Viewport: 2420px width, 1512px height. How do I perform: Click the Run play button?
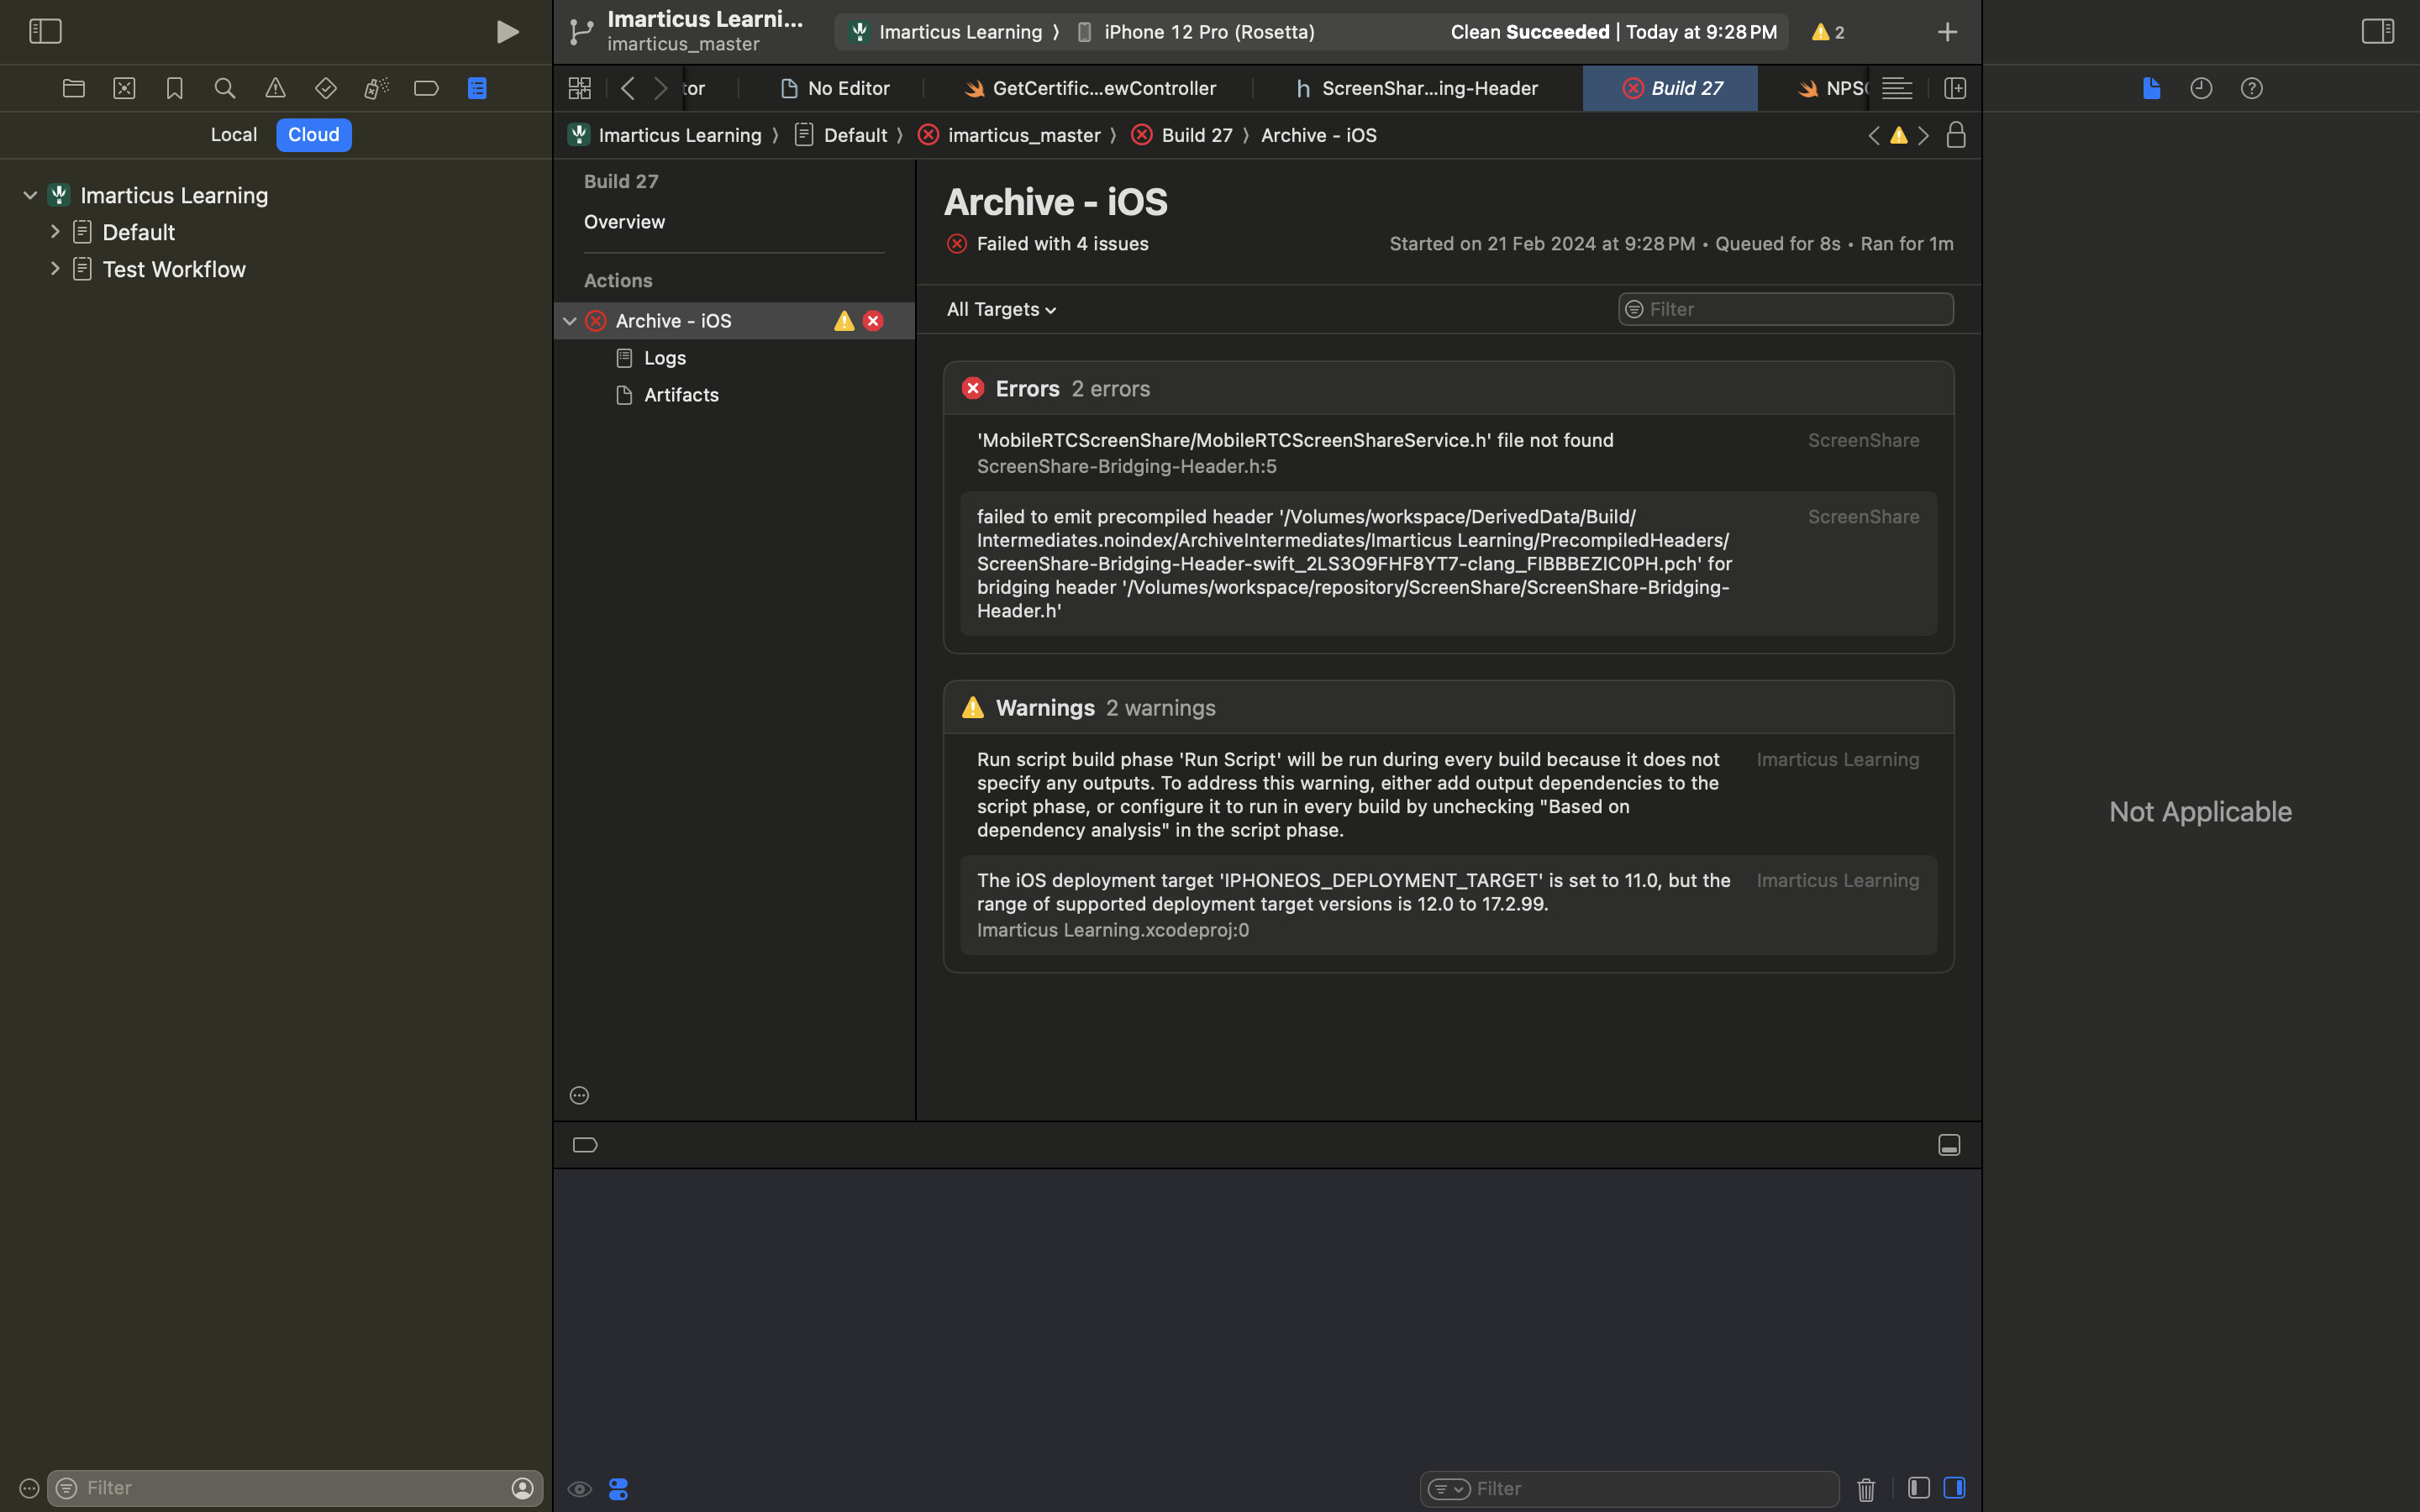507,32
